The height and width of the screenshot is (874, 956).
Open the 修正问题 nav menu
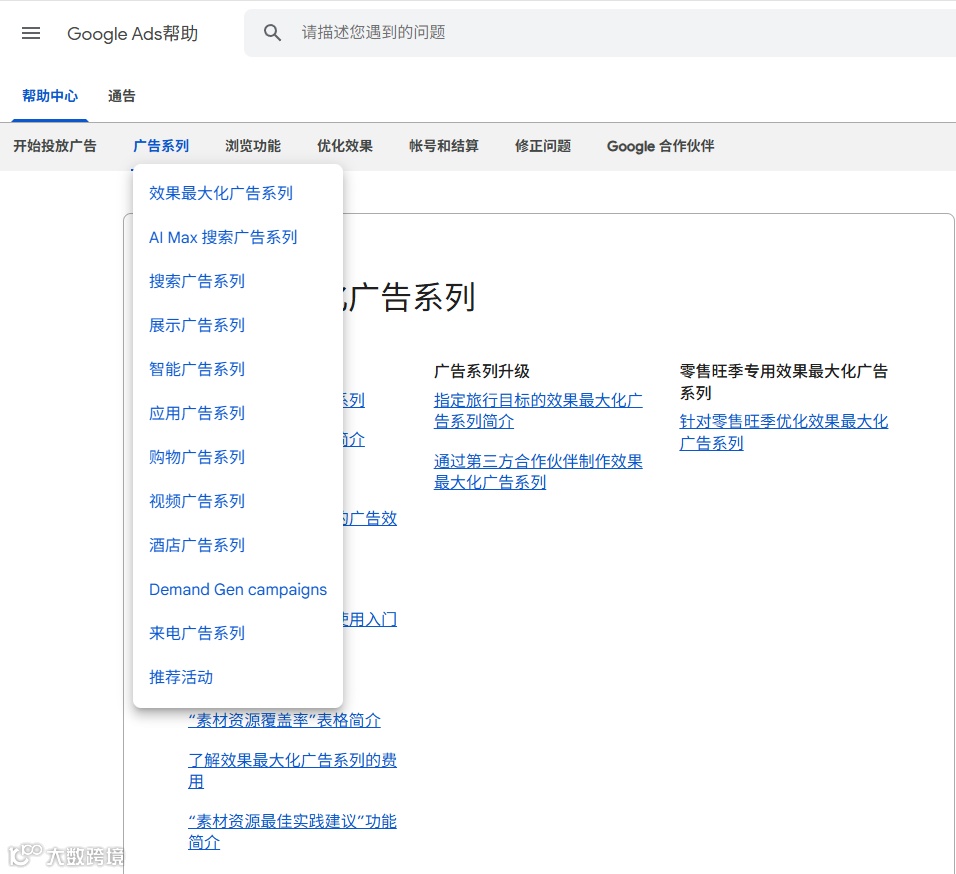tap(543, 146)
